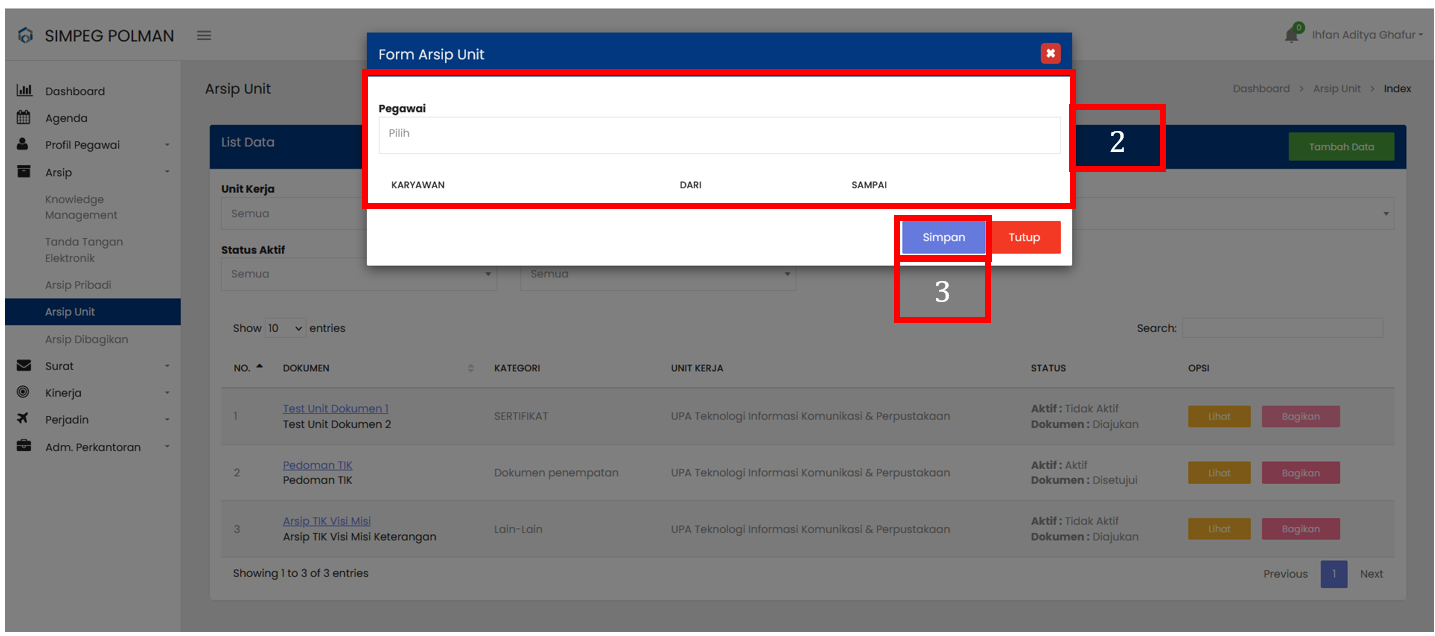
Task: Close the Form Arsip Unit dialog
Action: (1050, 54)
